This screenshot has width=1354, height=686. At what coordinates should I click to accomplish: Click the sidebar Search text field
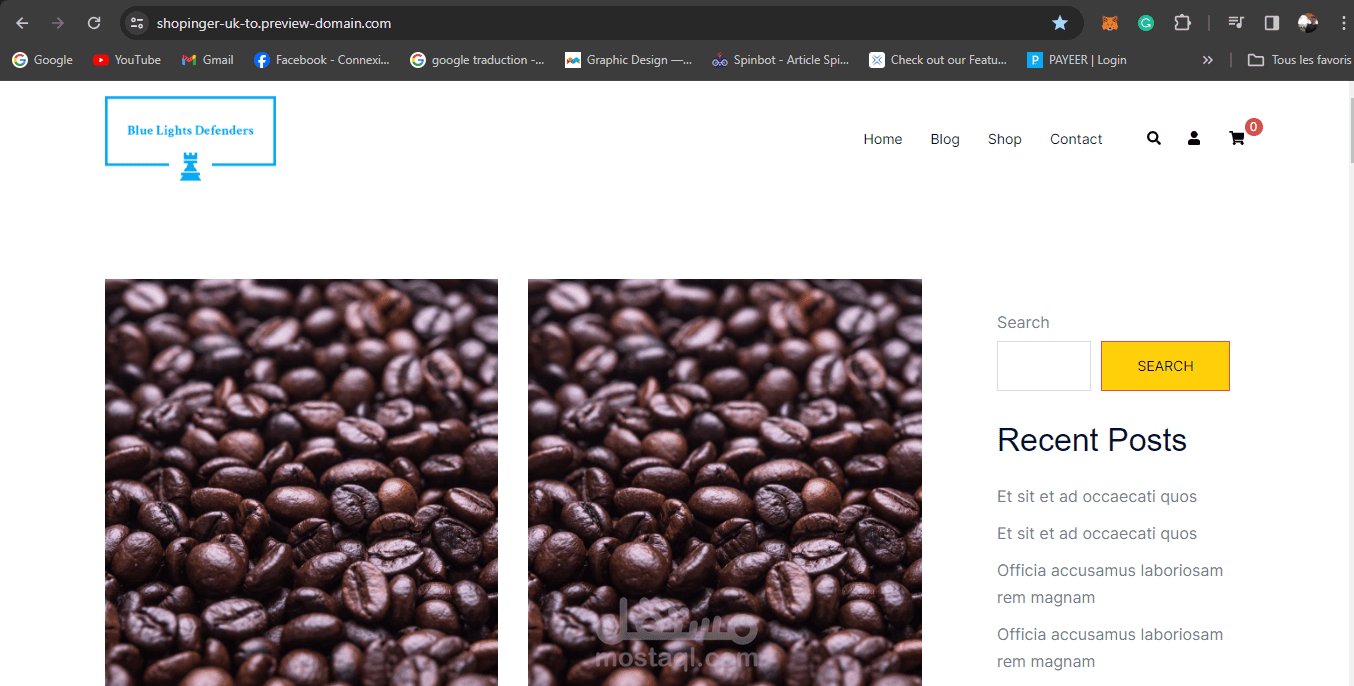click(1044, 366)
